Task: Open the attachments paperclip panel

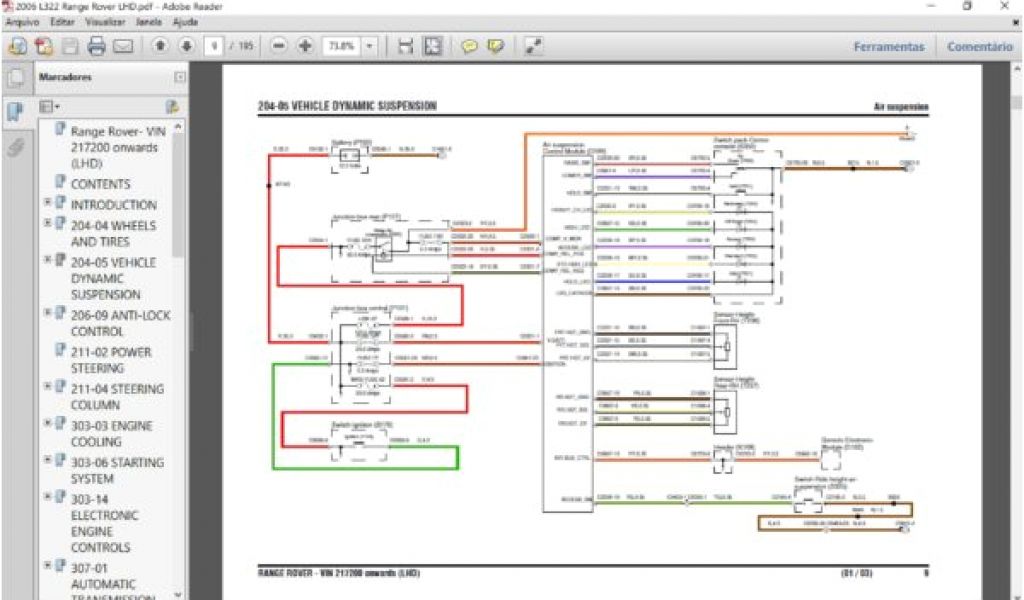Action: [x=15, y=147]
